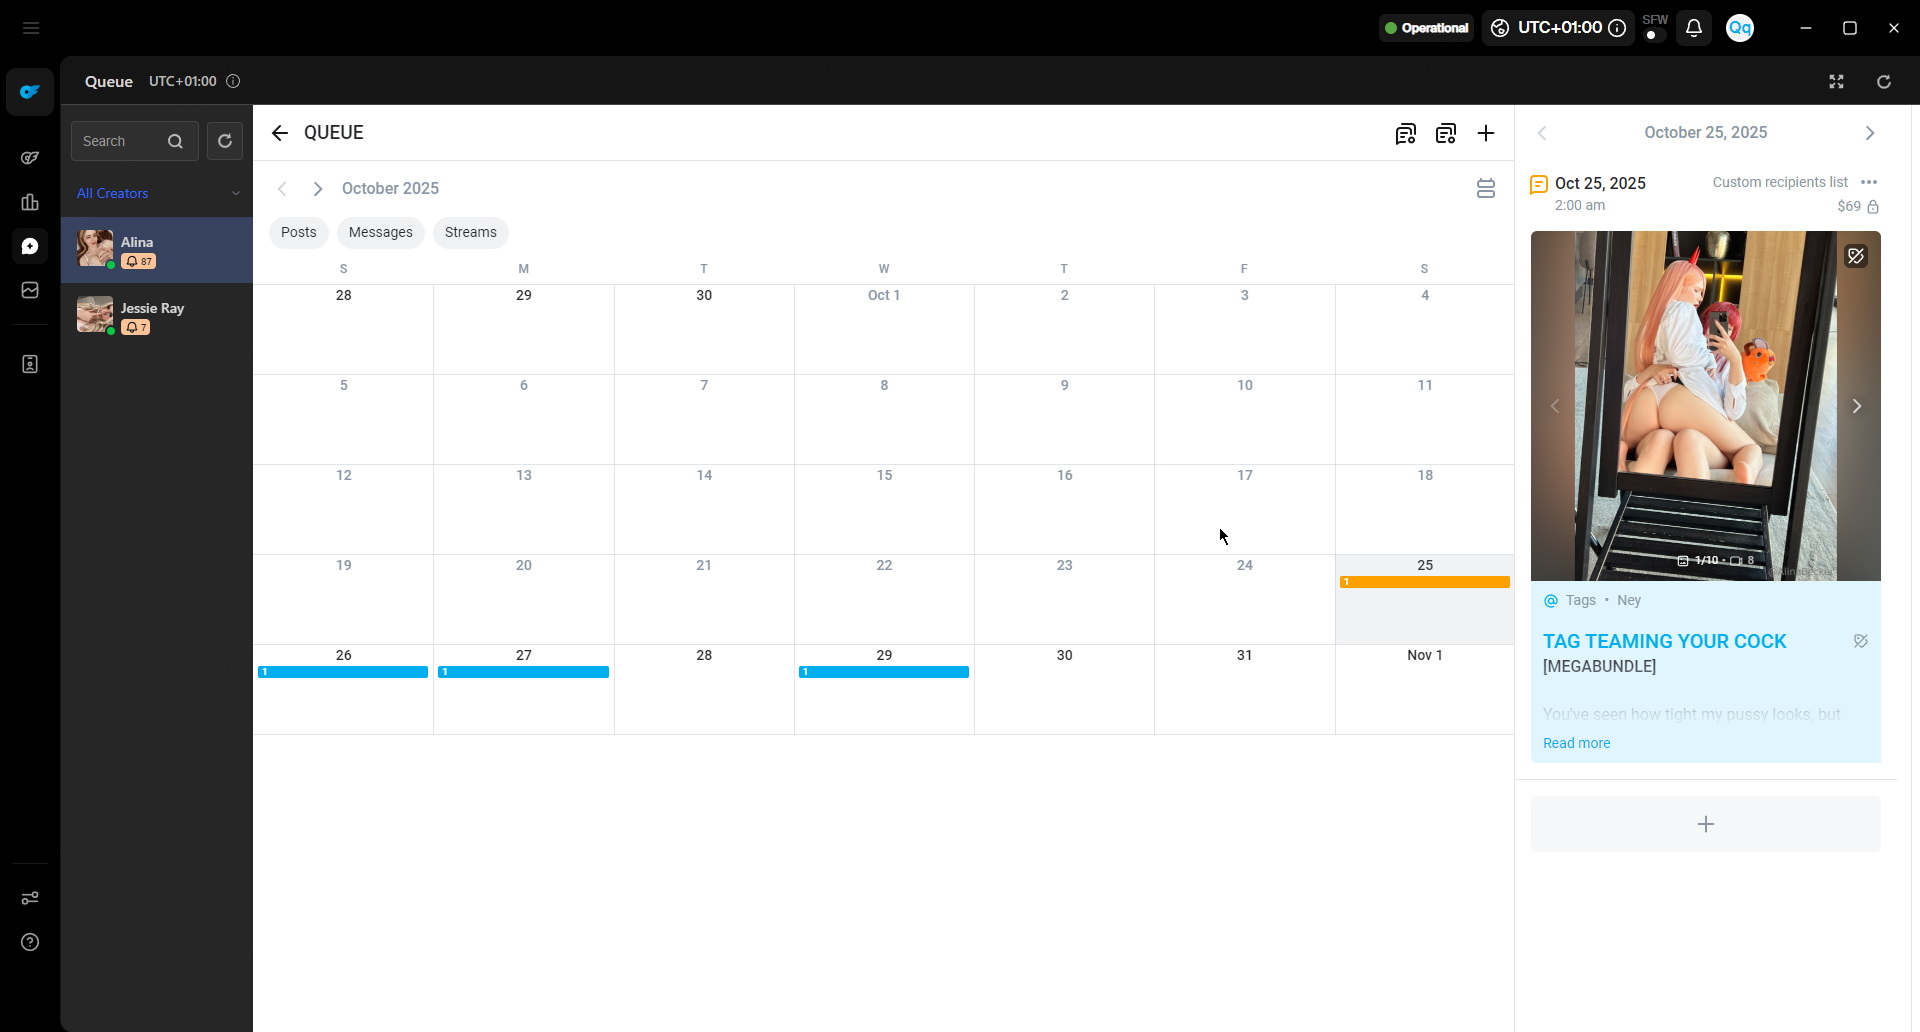
Task: Click the blue app logo in sidebar
Action: coord(30,92)
